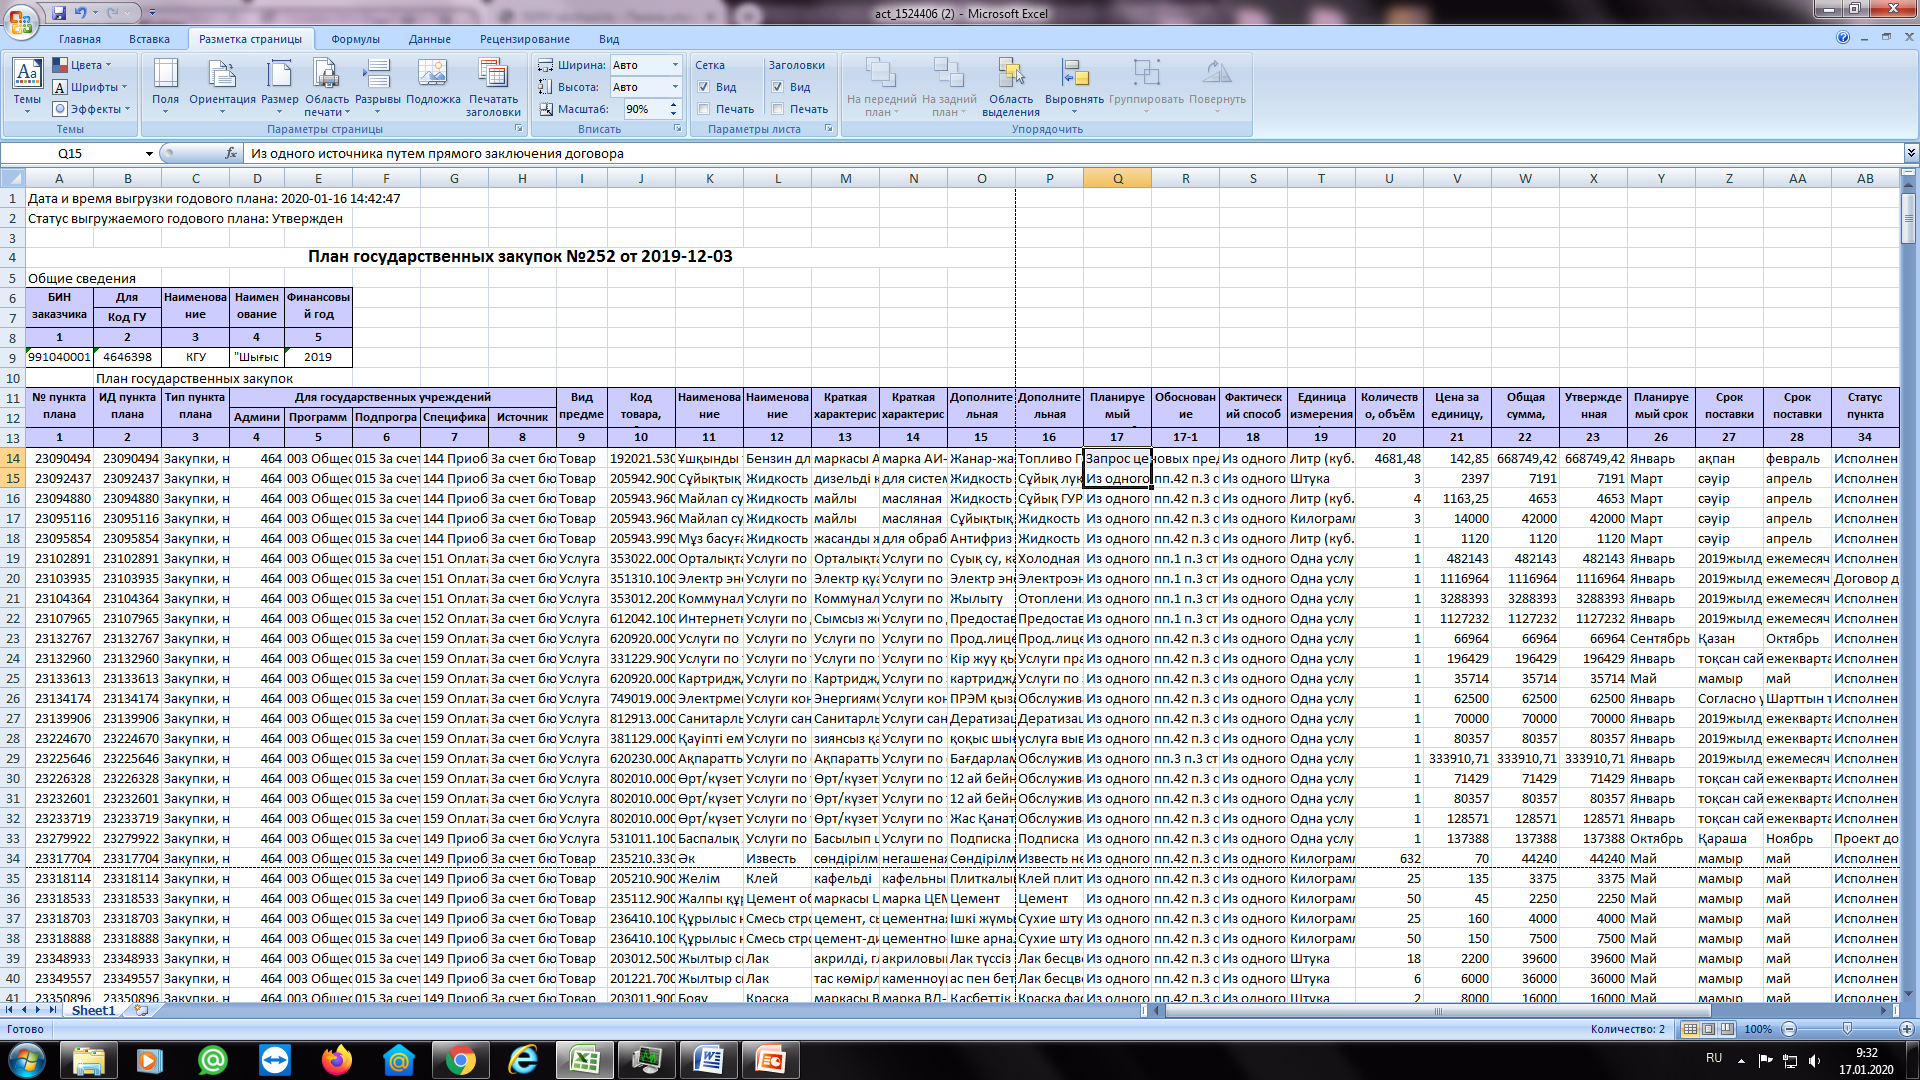Image resolution: width=1920 pixels, height=1080 pixels.
Task: Click the Windows Start button
Action: pos(26,1060)
